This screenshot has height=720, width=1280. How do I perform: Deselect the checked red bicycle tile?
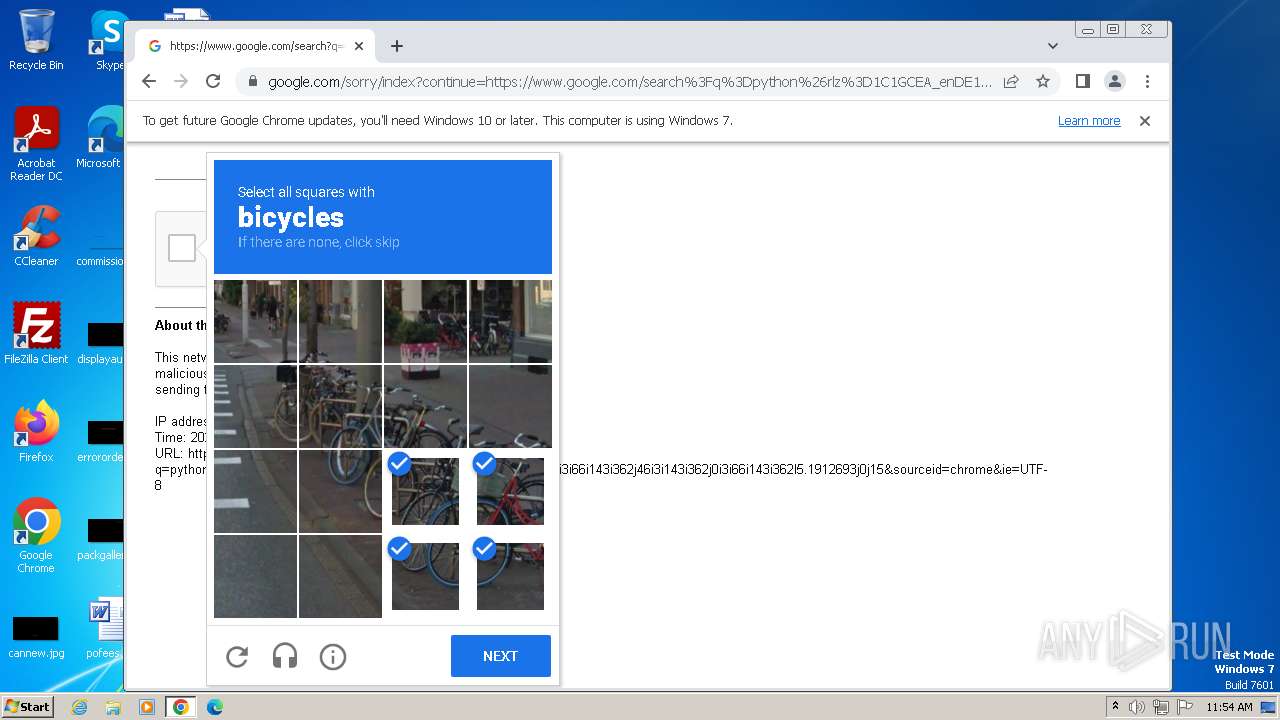(x=510, y=491)
